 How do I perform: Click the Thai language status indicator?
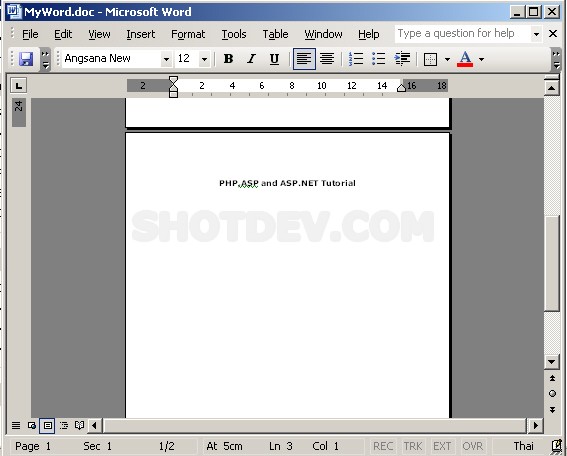click(x=523, y=446)
